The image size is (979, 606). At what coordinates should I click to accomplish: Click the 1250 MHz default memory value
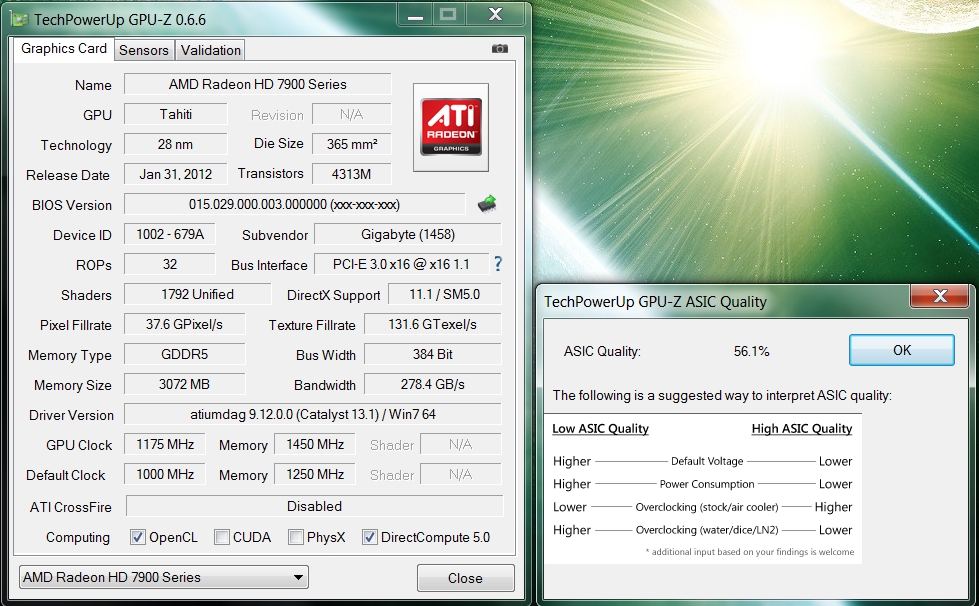pyautogui.click(x=315, y=474)
